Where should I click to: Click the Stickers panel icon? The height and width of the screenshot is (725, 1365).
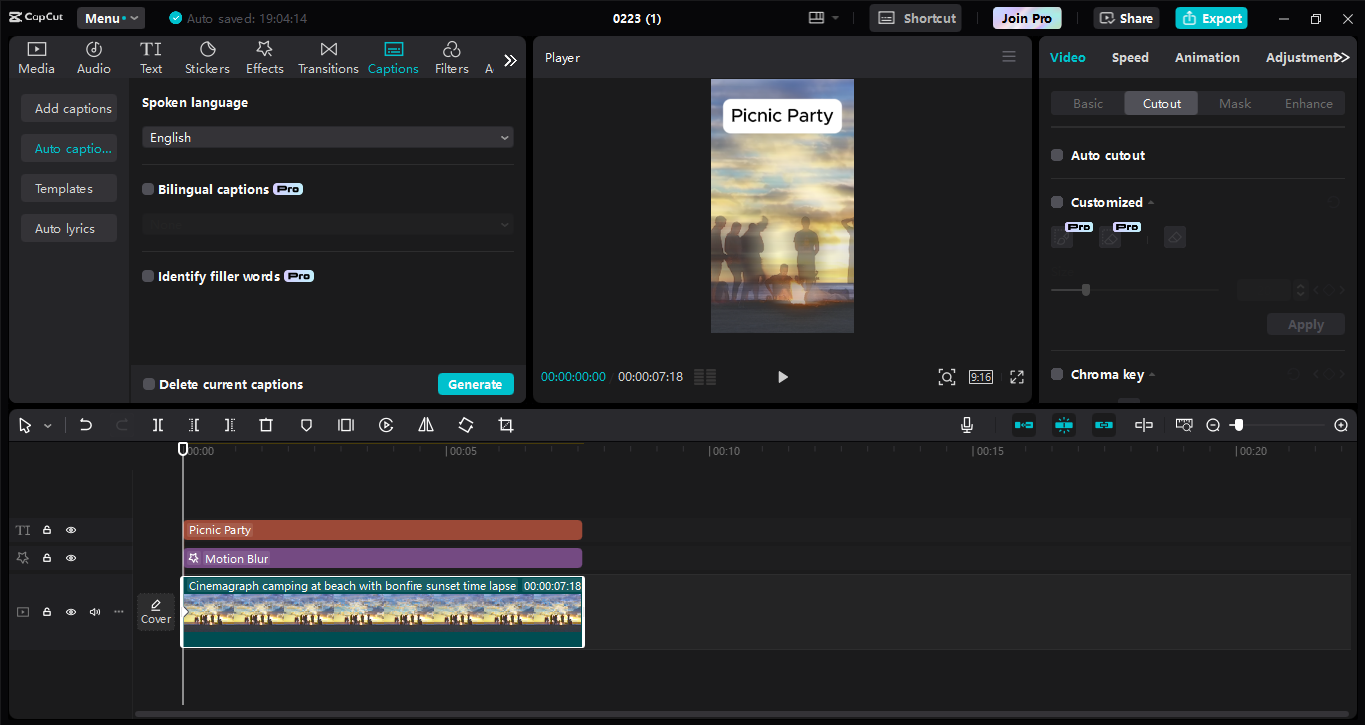coord(207,55)
